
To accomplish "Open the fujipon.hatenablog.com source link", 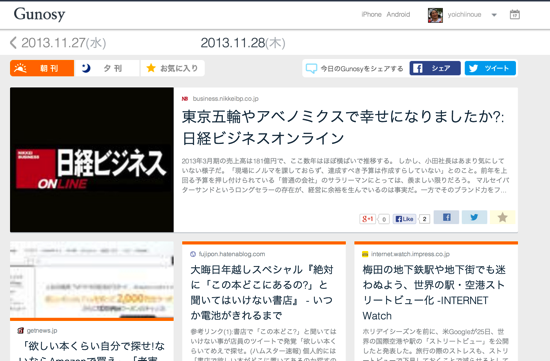I will [x=232, y=254].
